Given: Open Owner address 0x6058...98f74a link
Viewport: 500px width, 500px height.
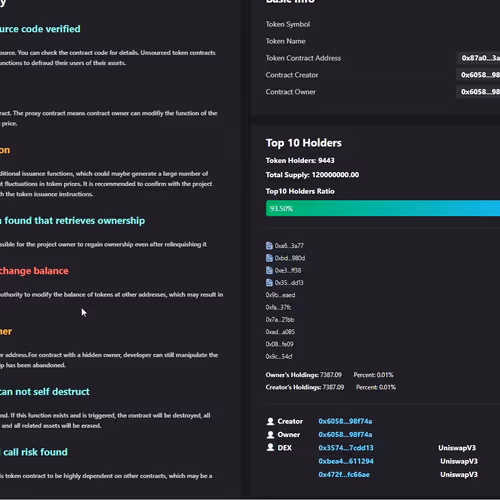Looking at the screenshot, I should [x=345, y=435].
